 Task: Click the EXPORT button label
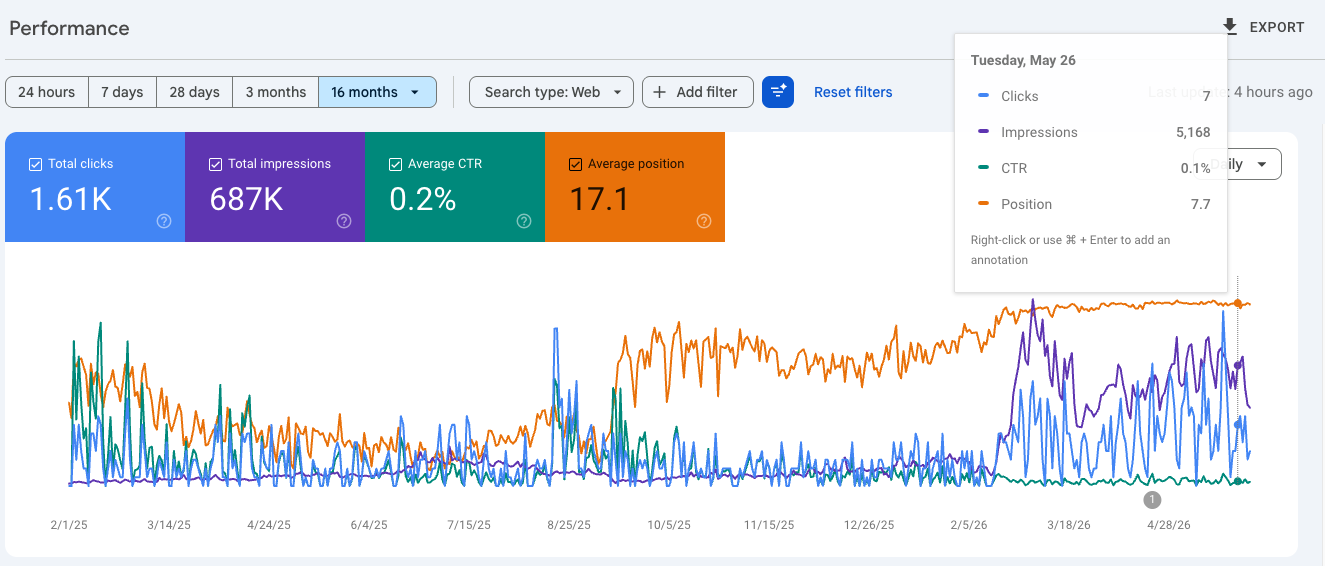pyautogui.click(x=1277, y=27)
